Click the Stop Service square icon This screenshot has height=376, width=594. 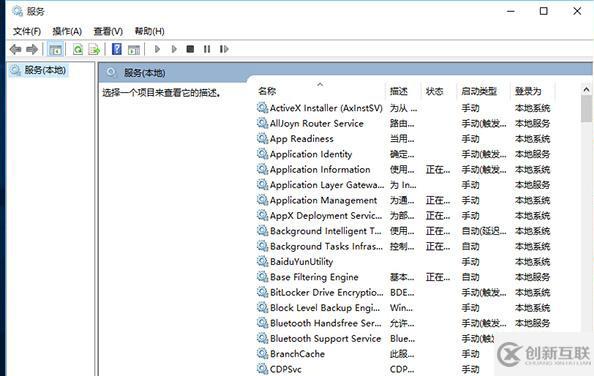pyautogui.click(x=190, y=49)
